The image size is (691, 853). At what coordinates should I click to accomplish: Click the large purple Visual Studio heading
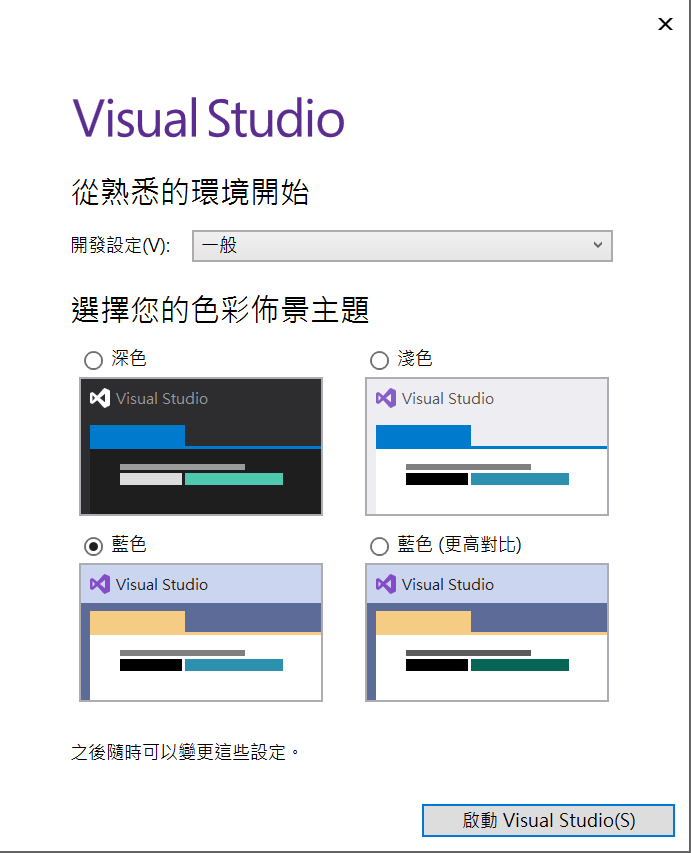(208, 119)
